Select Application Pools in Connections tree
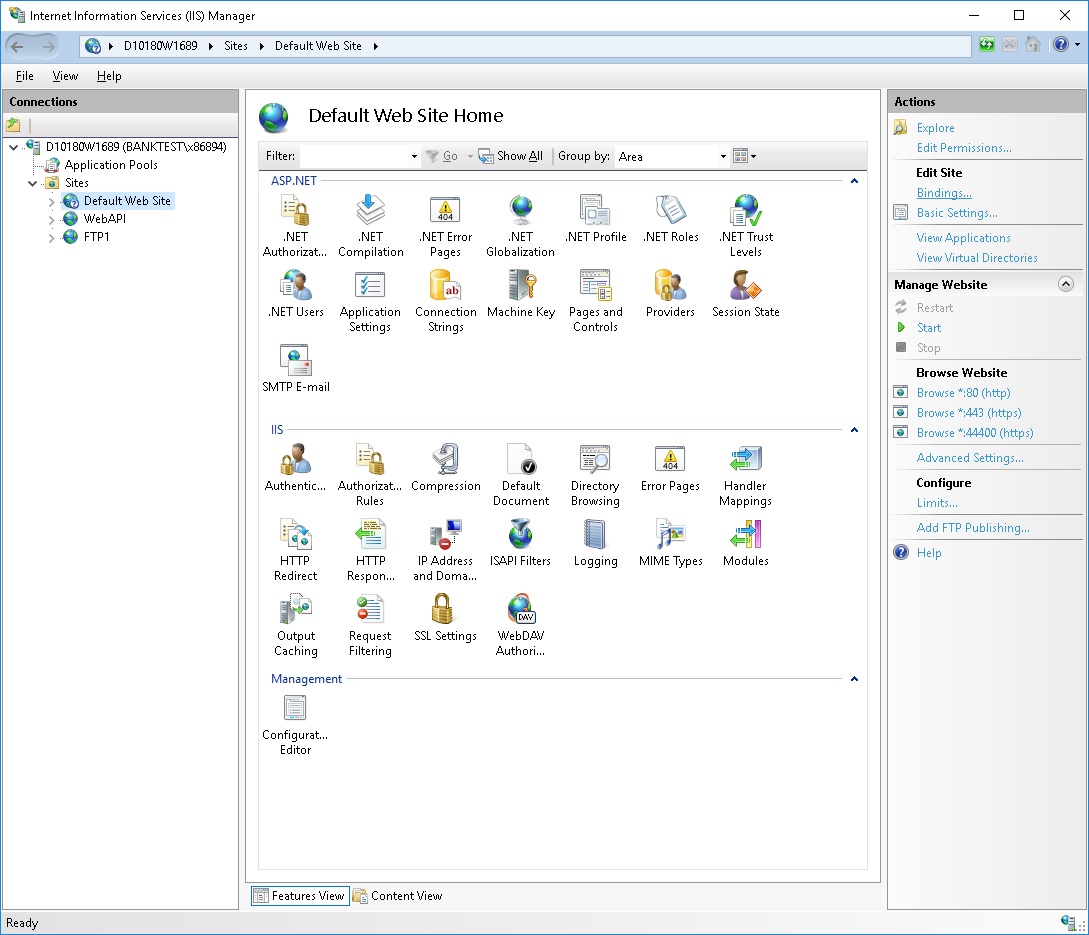This screenshot has height=935, width=1089. 111,165
